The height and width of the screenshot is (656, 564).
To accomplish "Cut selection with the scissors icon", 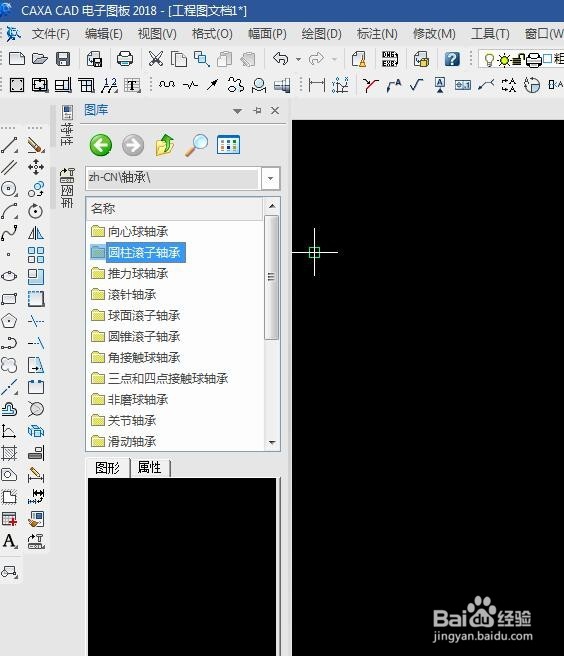I will (x=156, y=59).
